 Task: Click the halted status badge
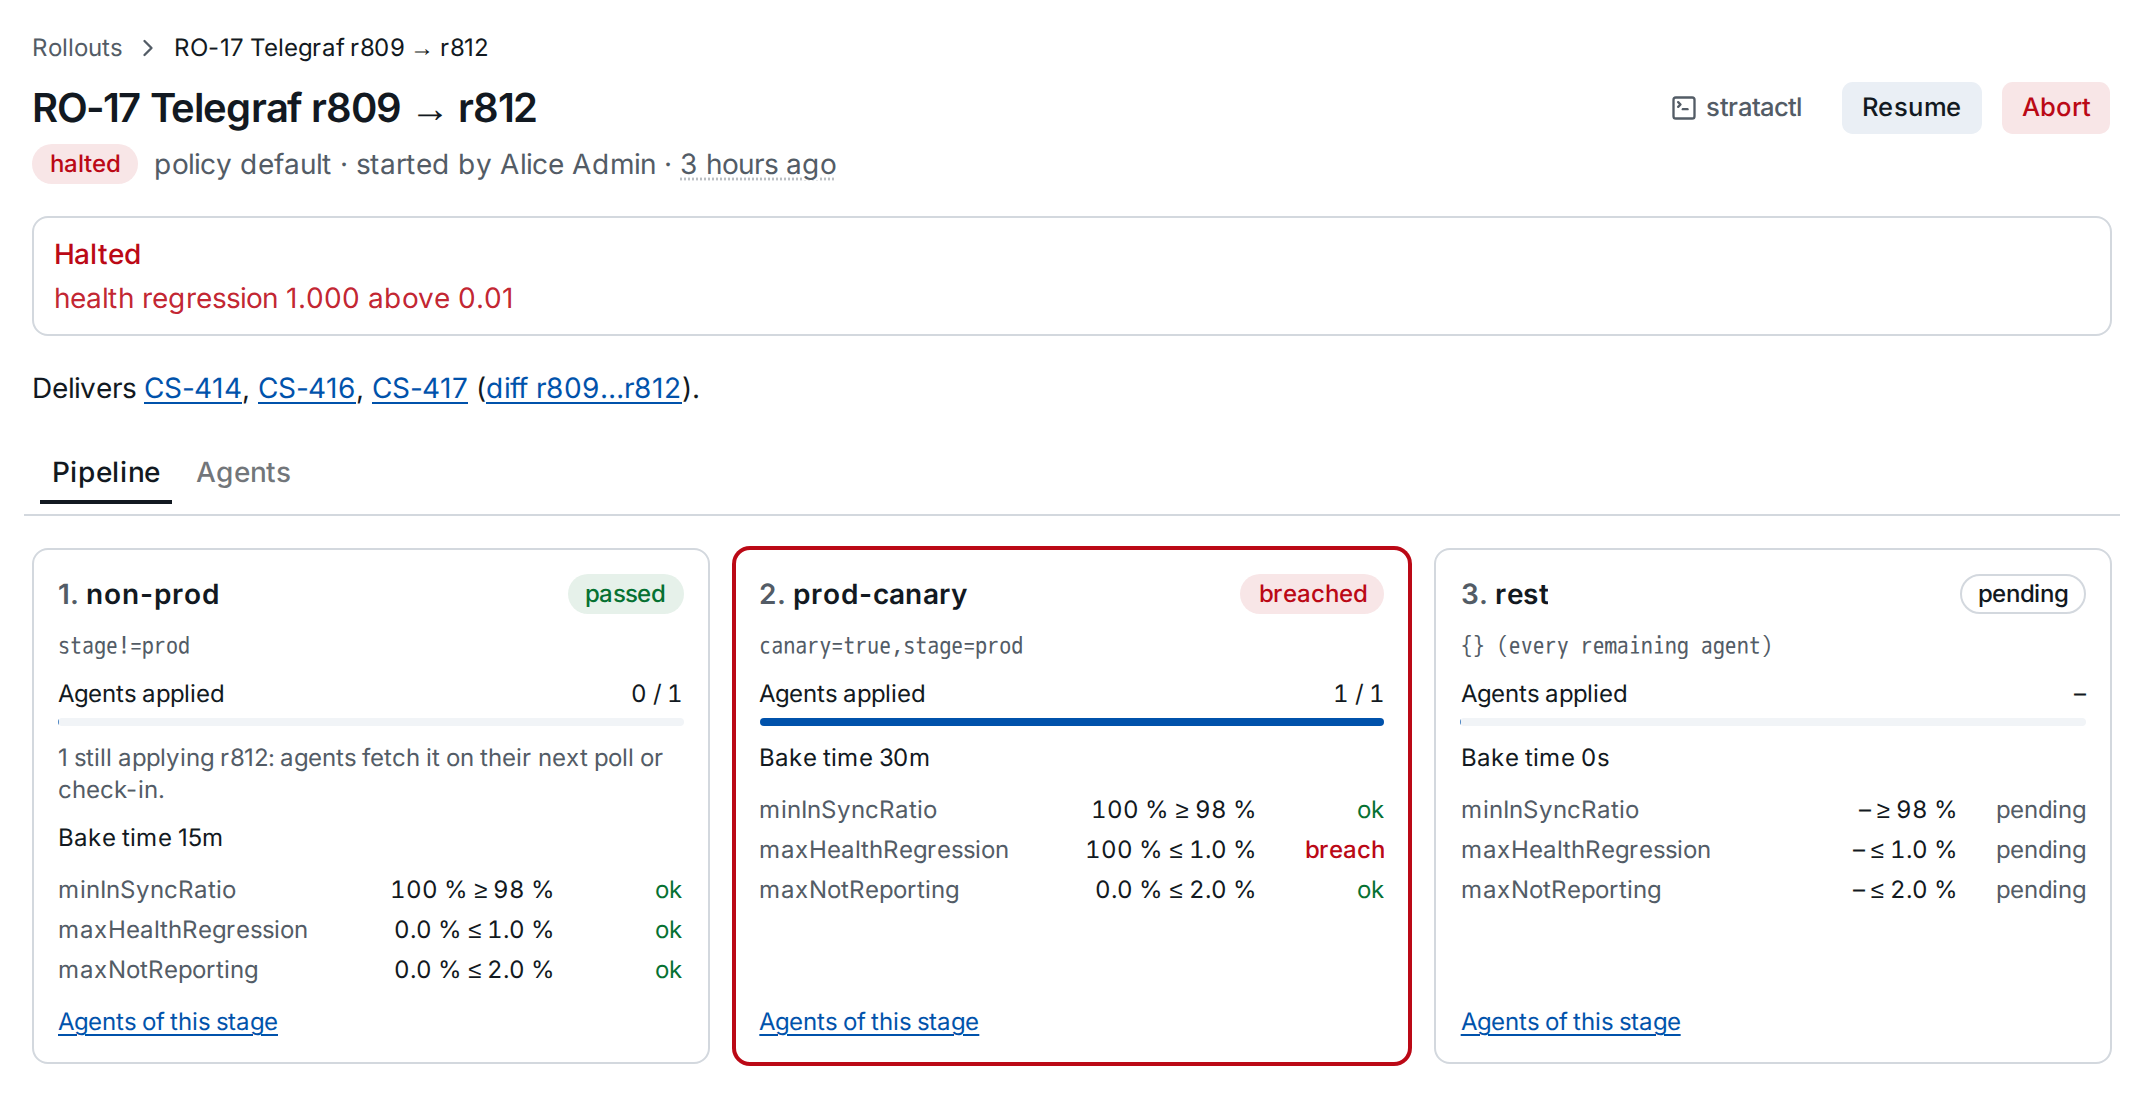(85, 164)
